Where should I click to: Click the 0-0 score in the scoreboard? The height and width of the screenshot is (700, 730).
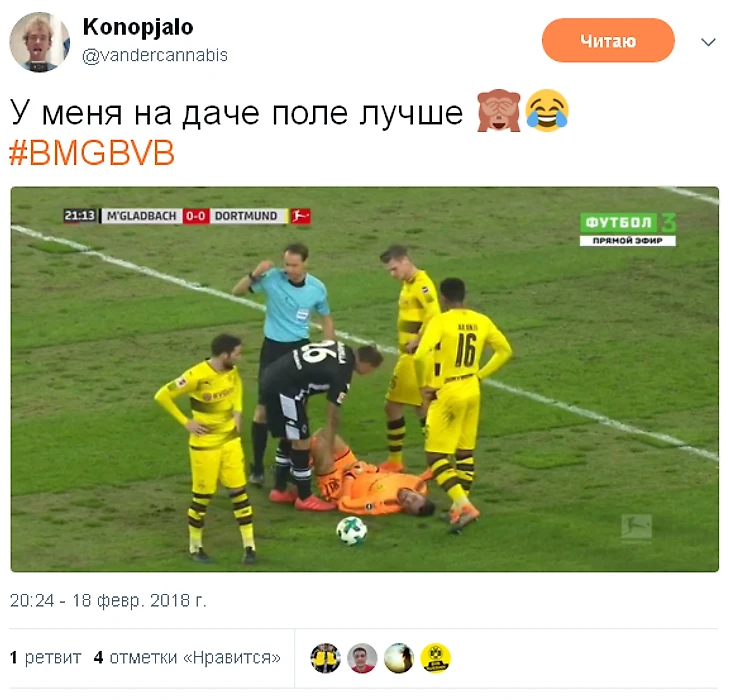click(x=196, y=216)
